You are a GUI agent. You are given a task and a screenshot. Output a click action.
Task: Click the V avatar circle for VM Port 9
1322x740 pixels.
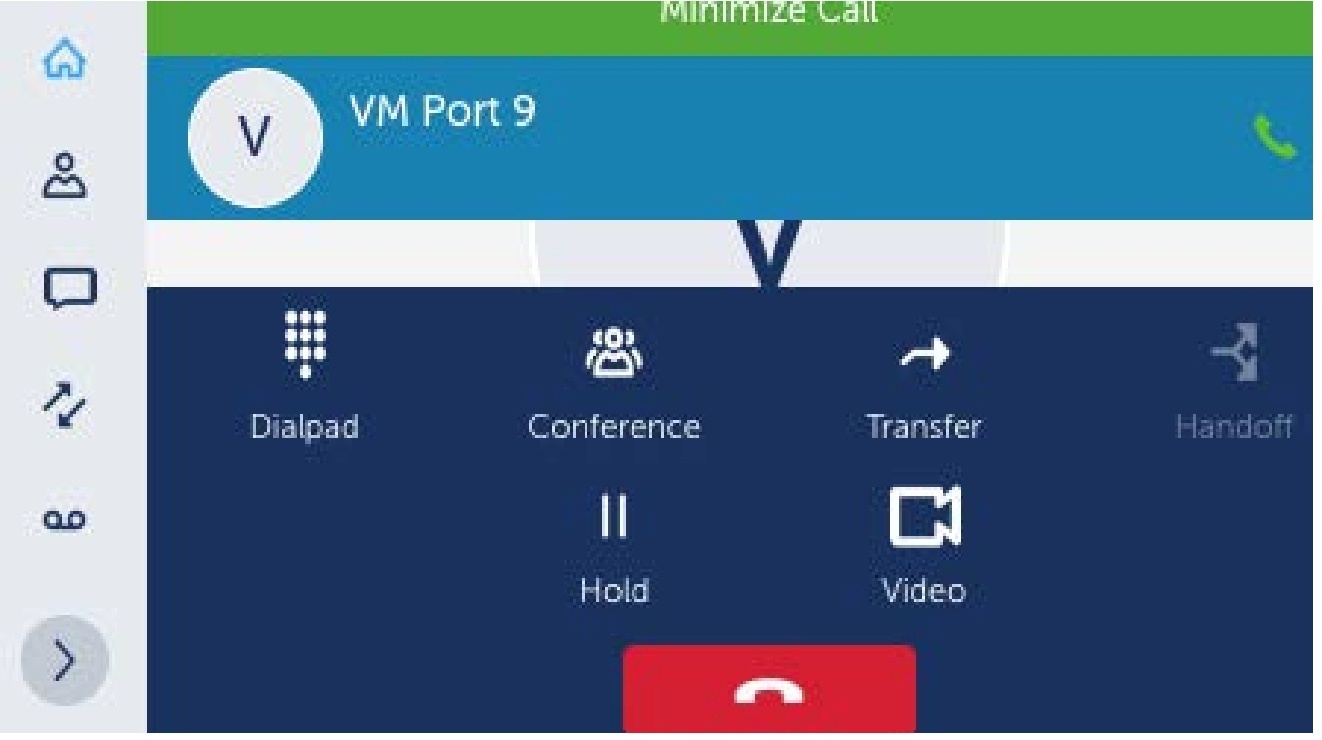click(255, 138)
